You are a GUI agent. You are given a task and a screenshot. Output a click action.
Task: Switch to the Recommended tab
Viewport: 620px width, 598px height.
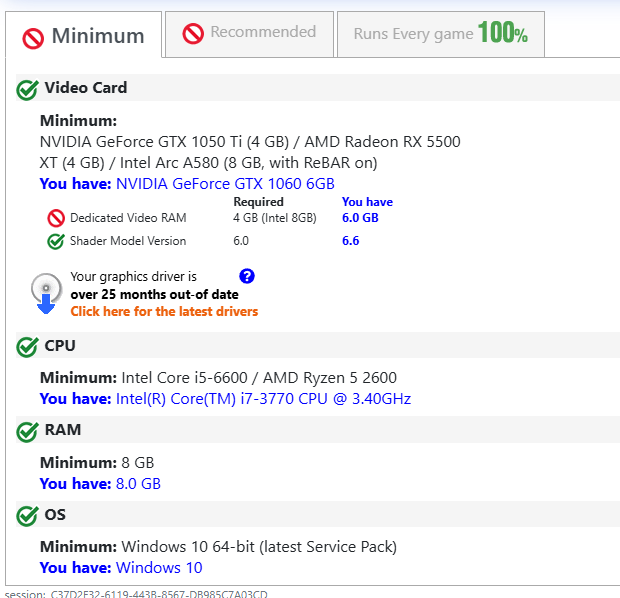coord(249,34)
